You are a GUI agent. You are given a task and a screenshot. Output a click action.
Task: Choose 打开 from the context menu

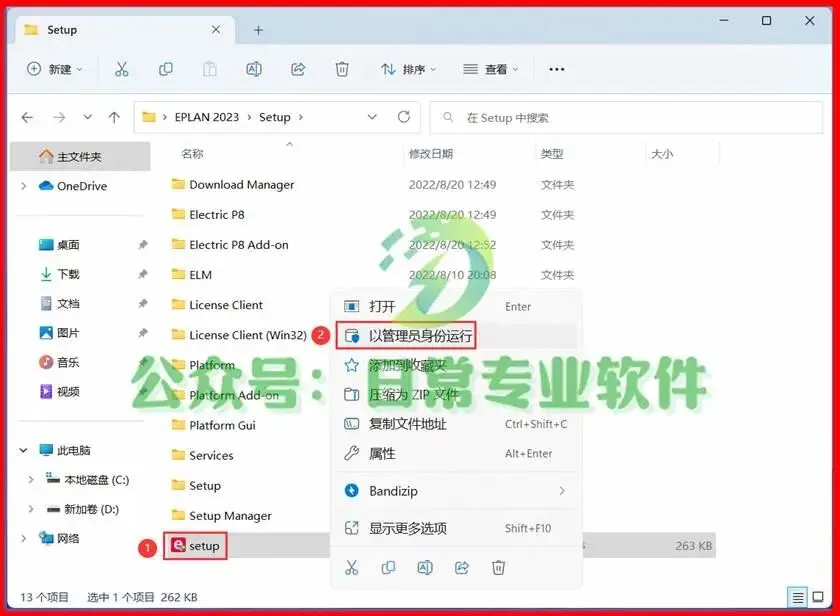tap(456, 306)
